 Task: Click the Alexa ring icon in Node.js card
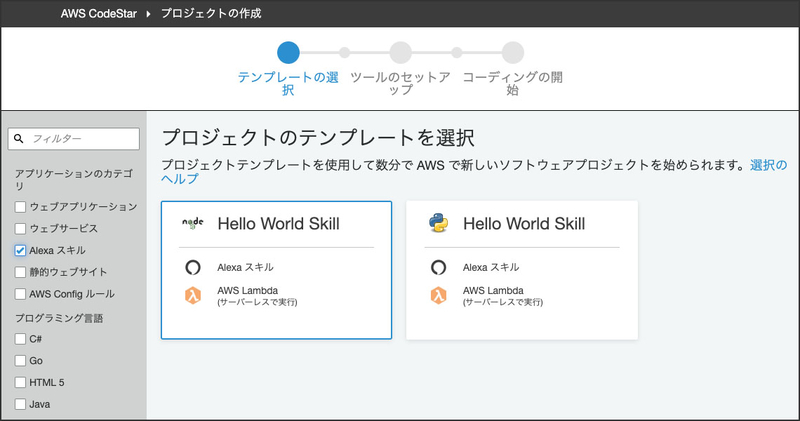(x=193, y=267)
